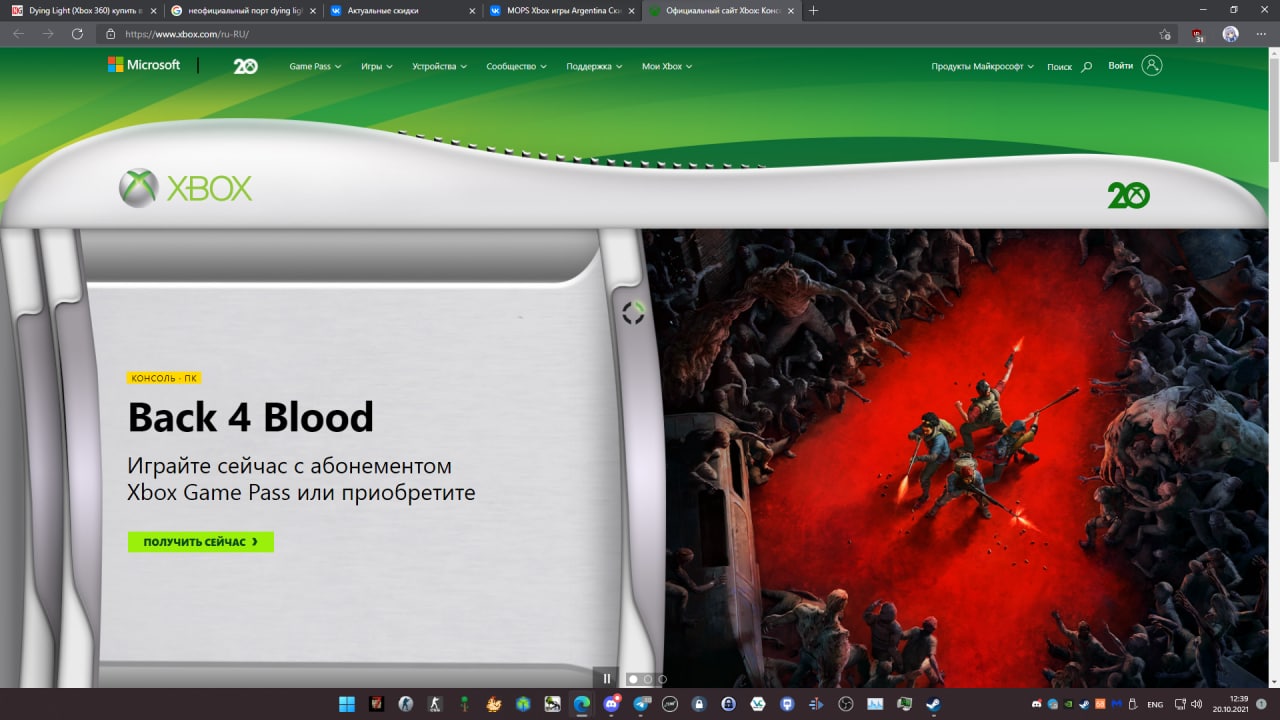This screenshot has height=720, width=1280.
Task: Close the Dying Light (Xbox 360) tab
Action: click(152, 10)
